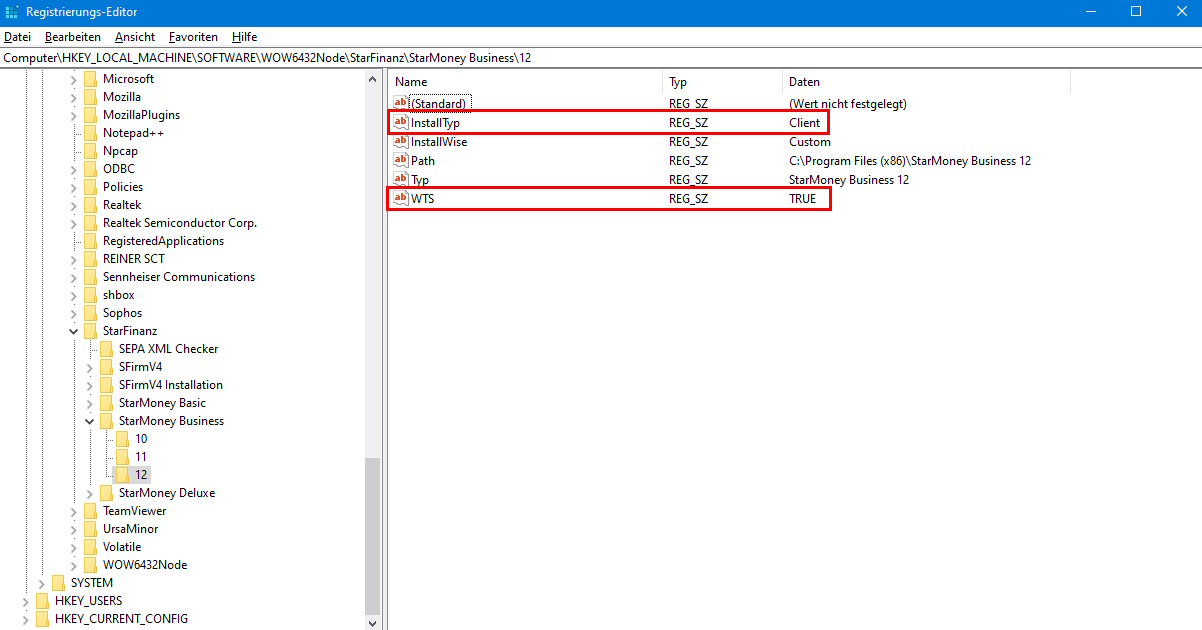Click the Volatile key folder icon
Image resolution: width=1202 pixels, height=630 pixels.
(90, 547)
